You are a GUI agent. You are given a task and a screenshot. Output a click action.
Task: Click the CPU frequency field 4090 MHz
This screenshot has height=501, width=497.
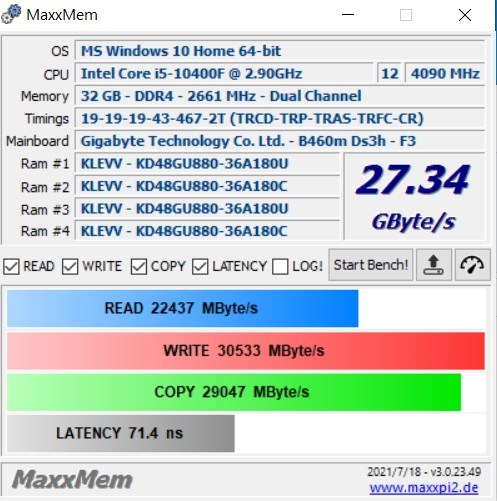445,73
